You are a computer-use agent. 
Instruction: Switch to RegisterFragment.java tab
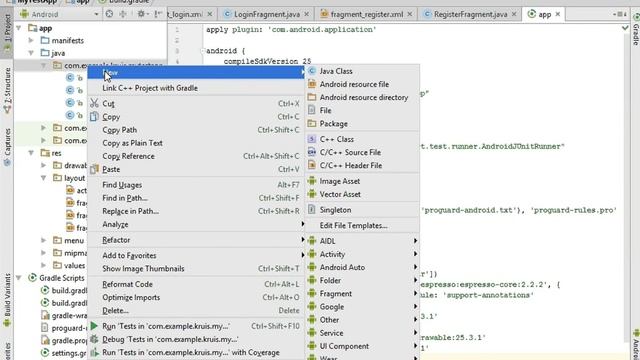[470, 14]
